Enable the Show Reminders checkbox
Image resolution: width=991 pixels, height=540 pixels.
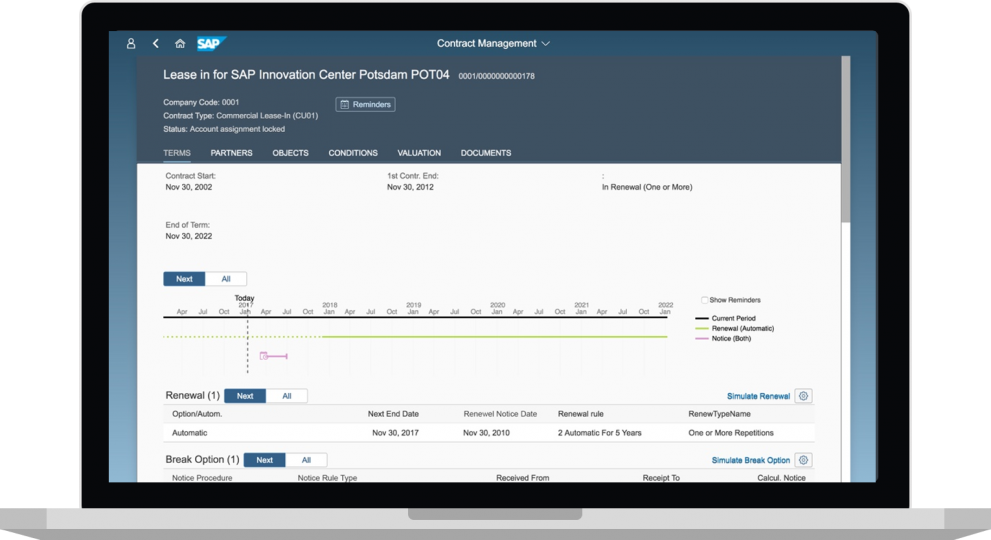coord(704,300)
